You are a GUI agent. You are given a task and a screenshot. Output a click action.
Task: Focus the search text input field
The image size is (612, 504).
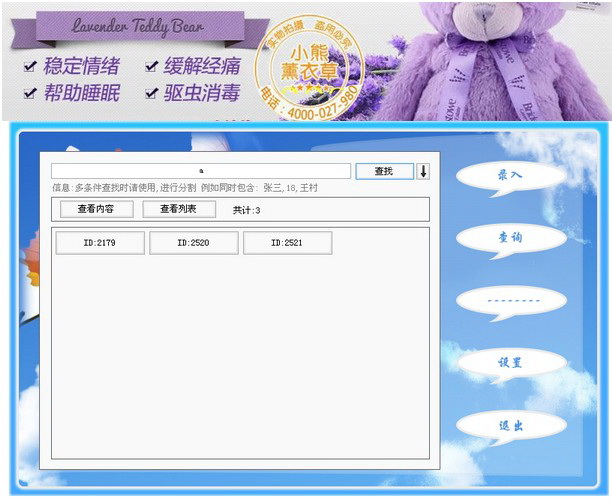pyautogui.click(x=201, y=171)
